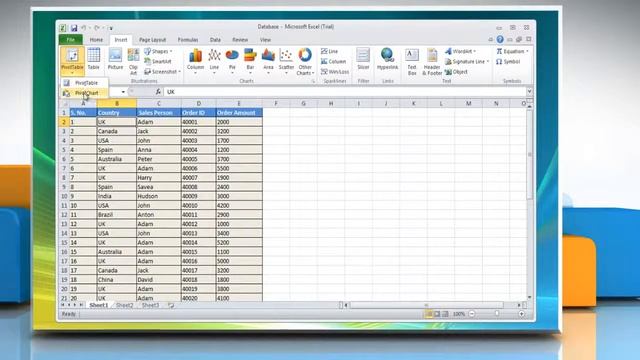Click the Save icon in quick access toolbar
The image size is (640, 360).
(x=74, y=28)
